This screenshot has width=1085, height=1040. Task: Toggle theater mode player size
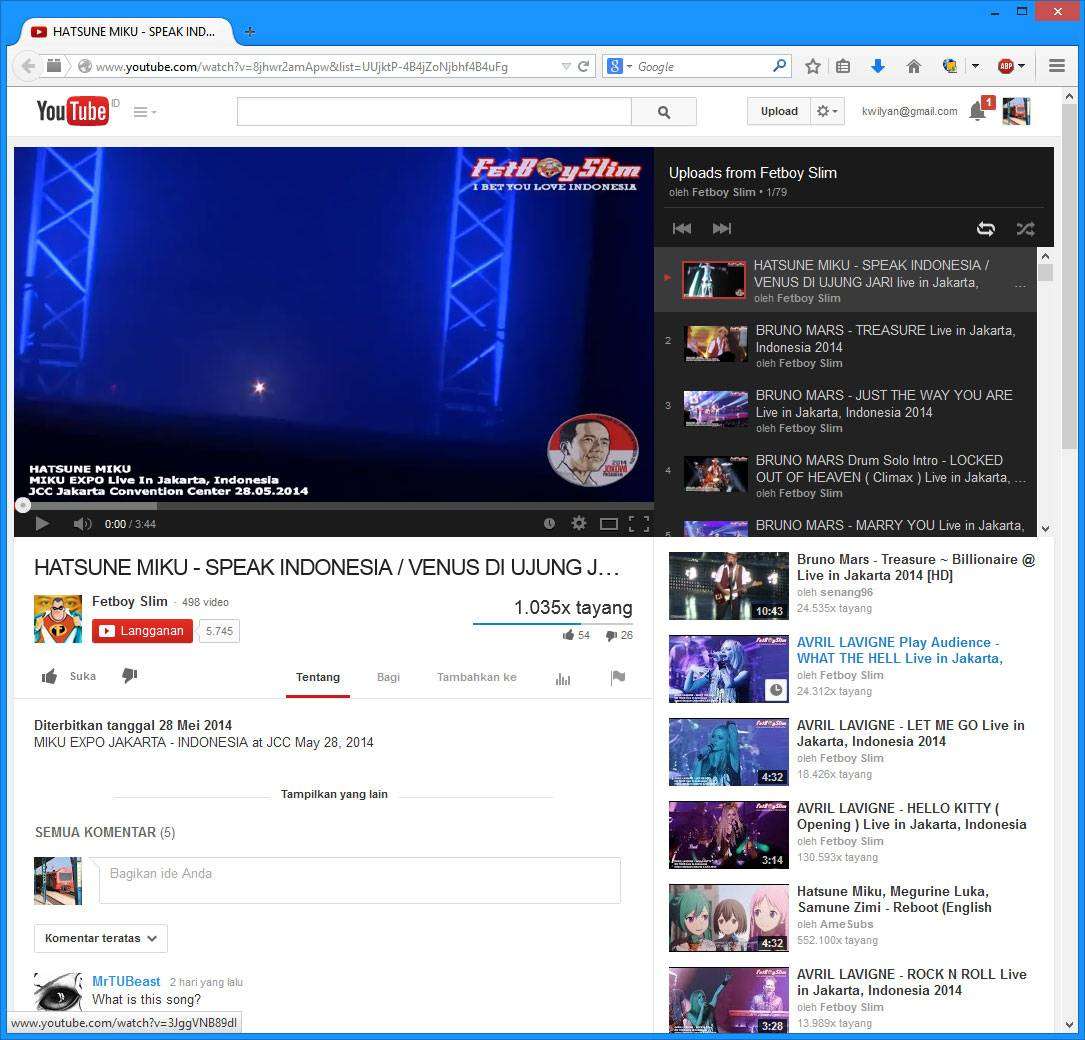point(608,523)
